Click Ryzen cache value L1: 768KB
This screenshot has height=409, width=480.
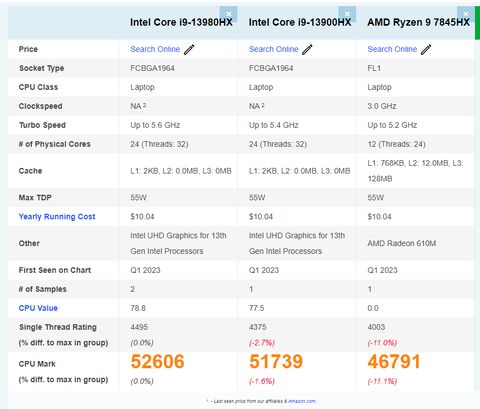click(385, 163)
